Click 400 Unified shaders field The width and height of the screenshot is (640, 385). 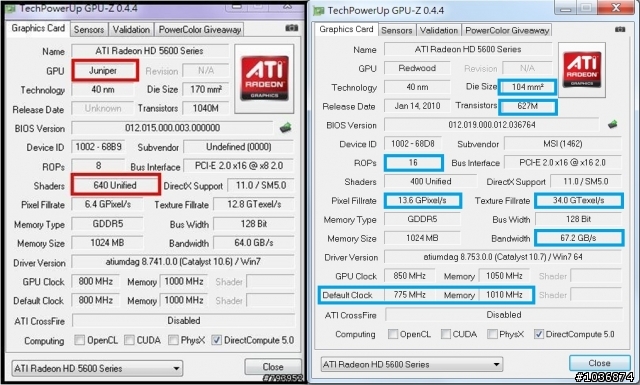[431, 181]
